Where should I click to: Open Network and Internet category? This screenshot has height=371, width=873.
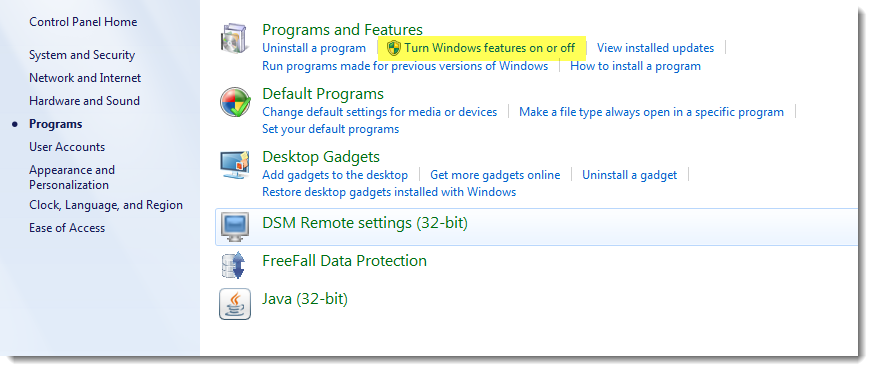(x=85, y=78)
